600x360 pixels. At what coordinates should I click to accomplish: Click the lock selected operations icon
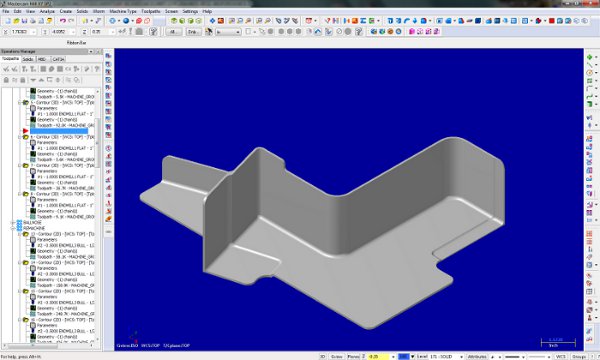tap(6, 80)
